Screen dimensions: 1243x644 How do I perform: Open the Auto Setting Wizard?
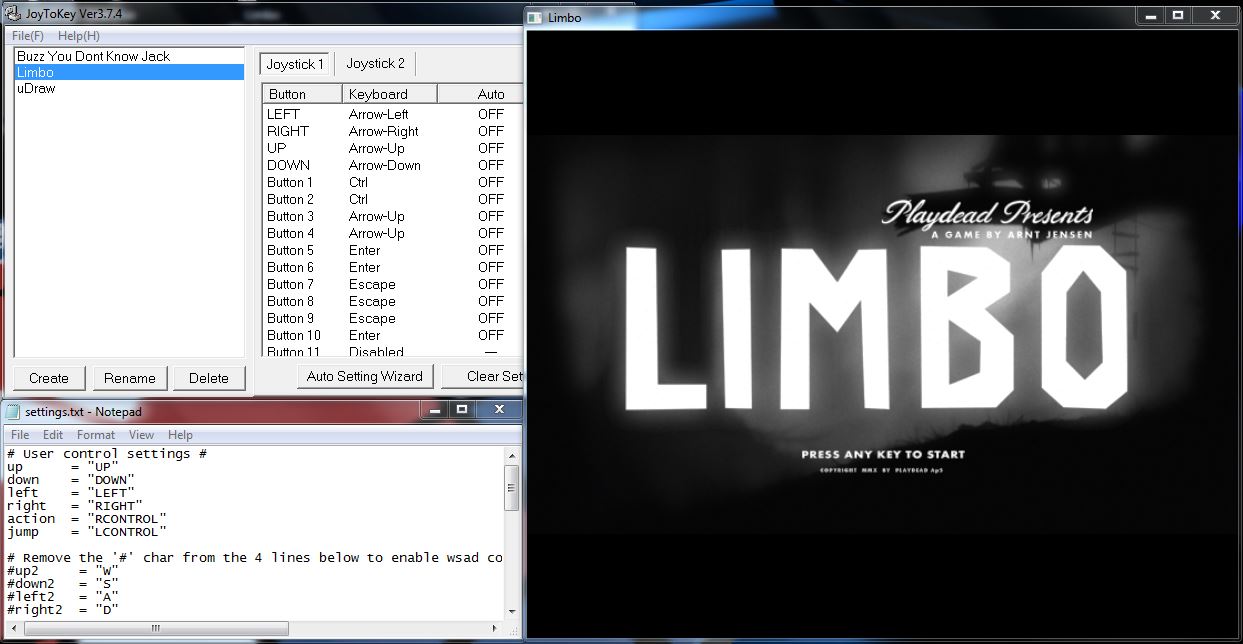coord(364,376)
